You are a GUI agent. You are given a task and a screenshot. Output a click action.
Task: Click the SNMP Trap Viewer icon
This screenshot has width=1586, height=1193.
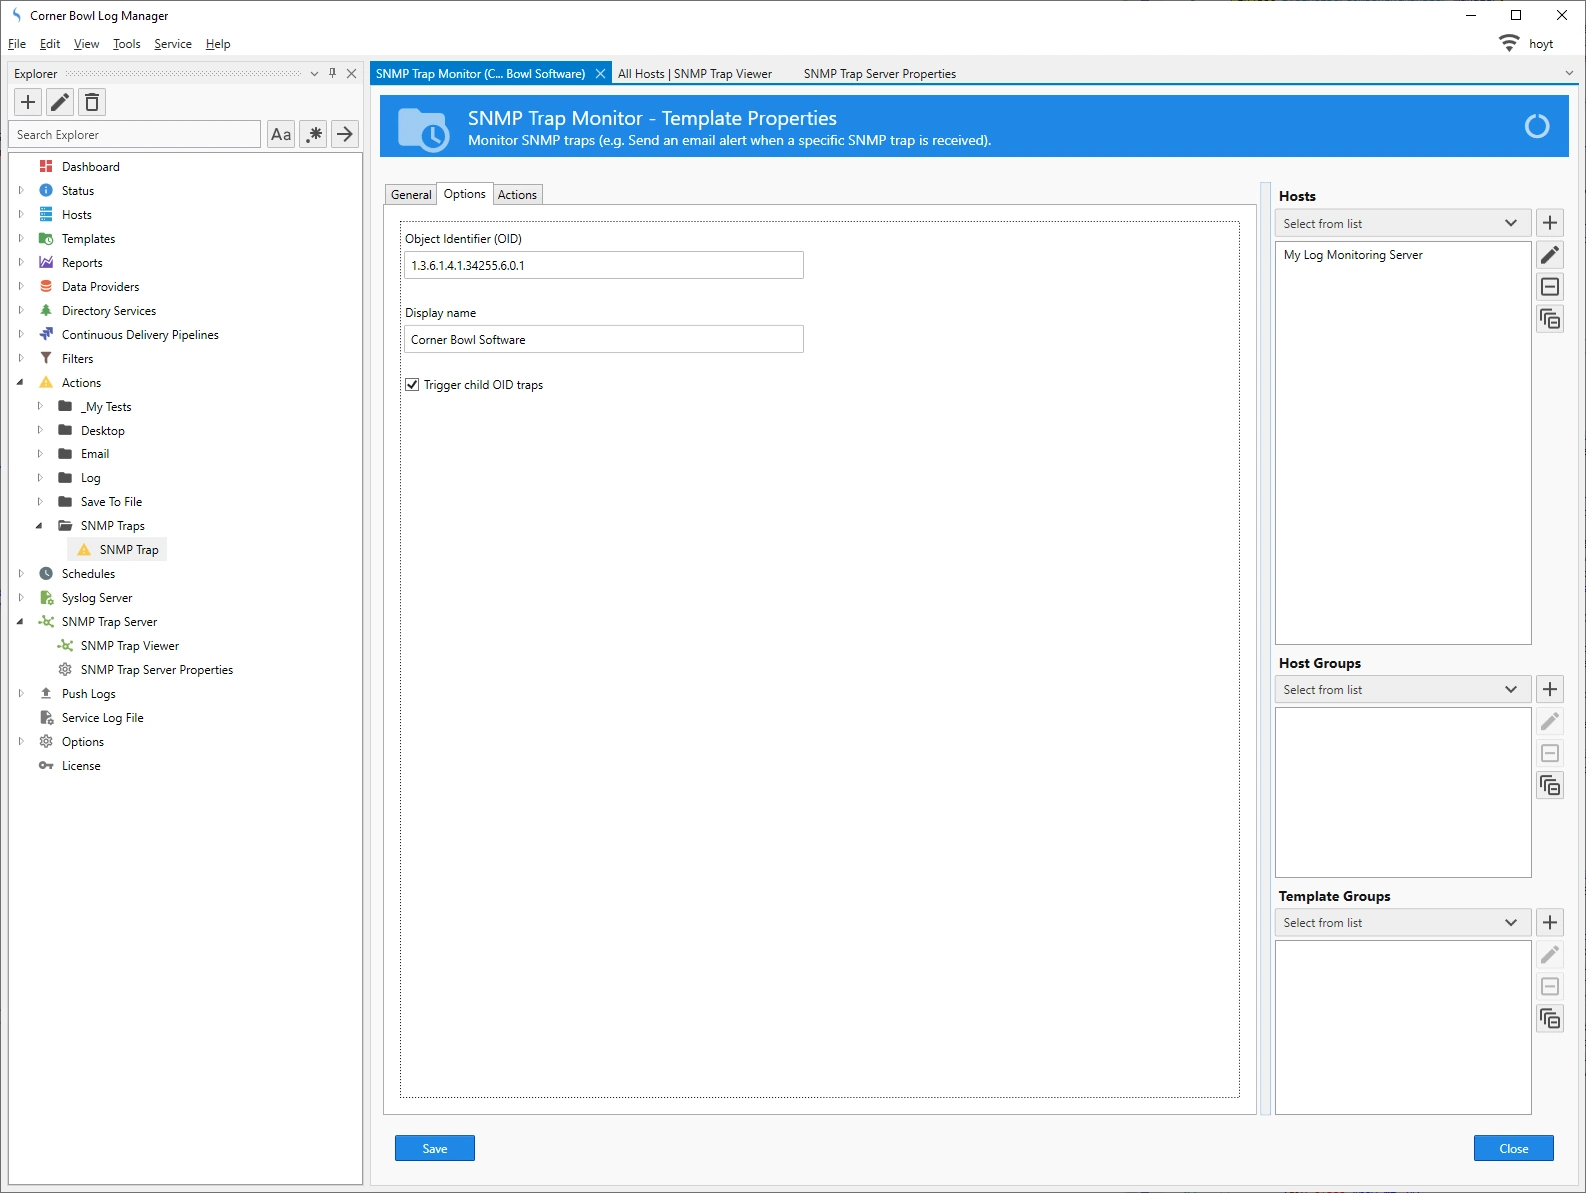[65, 645]
